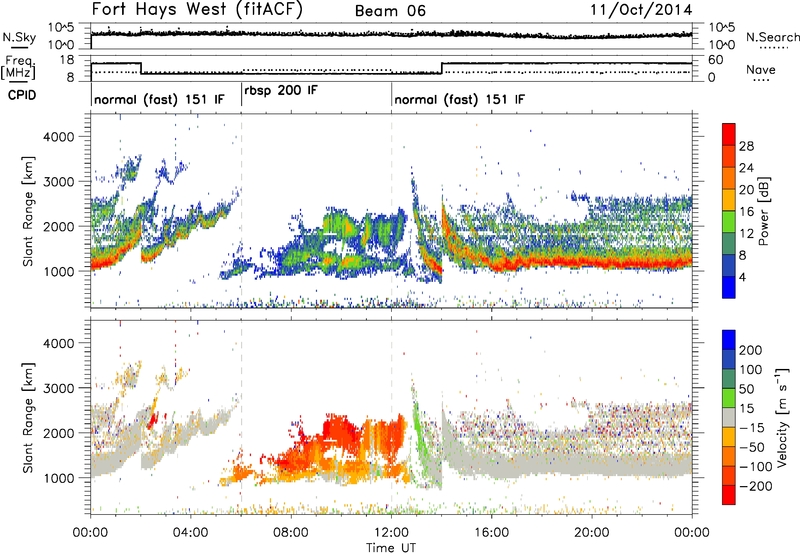800x554 pixels.
Task: Click 'normal (fast) 151 IF' label following rbsp
Action: click(459, 99)
